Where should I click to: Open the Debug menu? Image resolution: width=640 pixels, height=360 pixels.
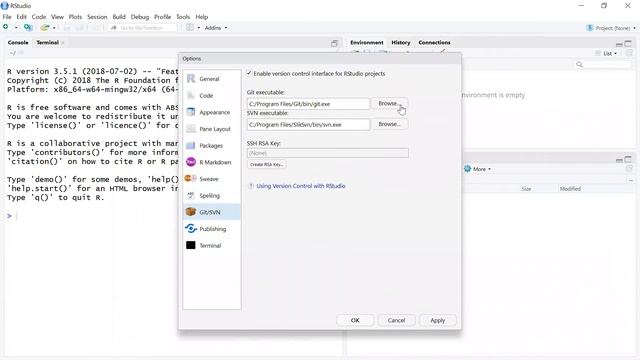[x=140, y=17]
